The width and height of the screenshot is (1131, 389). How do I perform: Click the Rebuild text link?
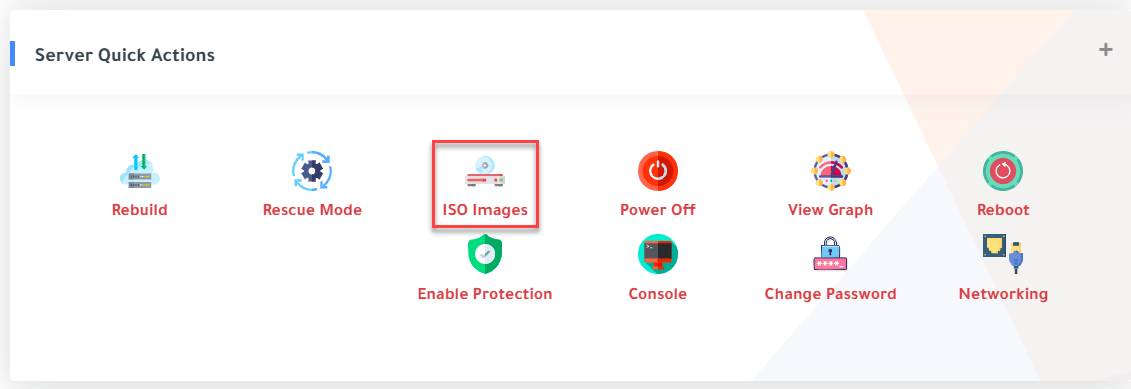point(139,210)
